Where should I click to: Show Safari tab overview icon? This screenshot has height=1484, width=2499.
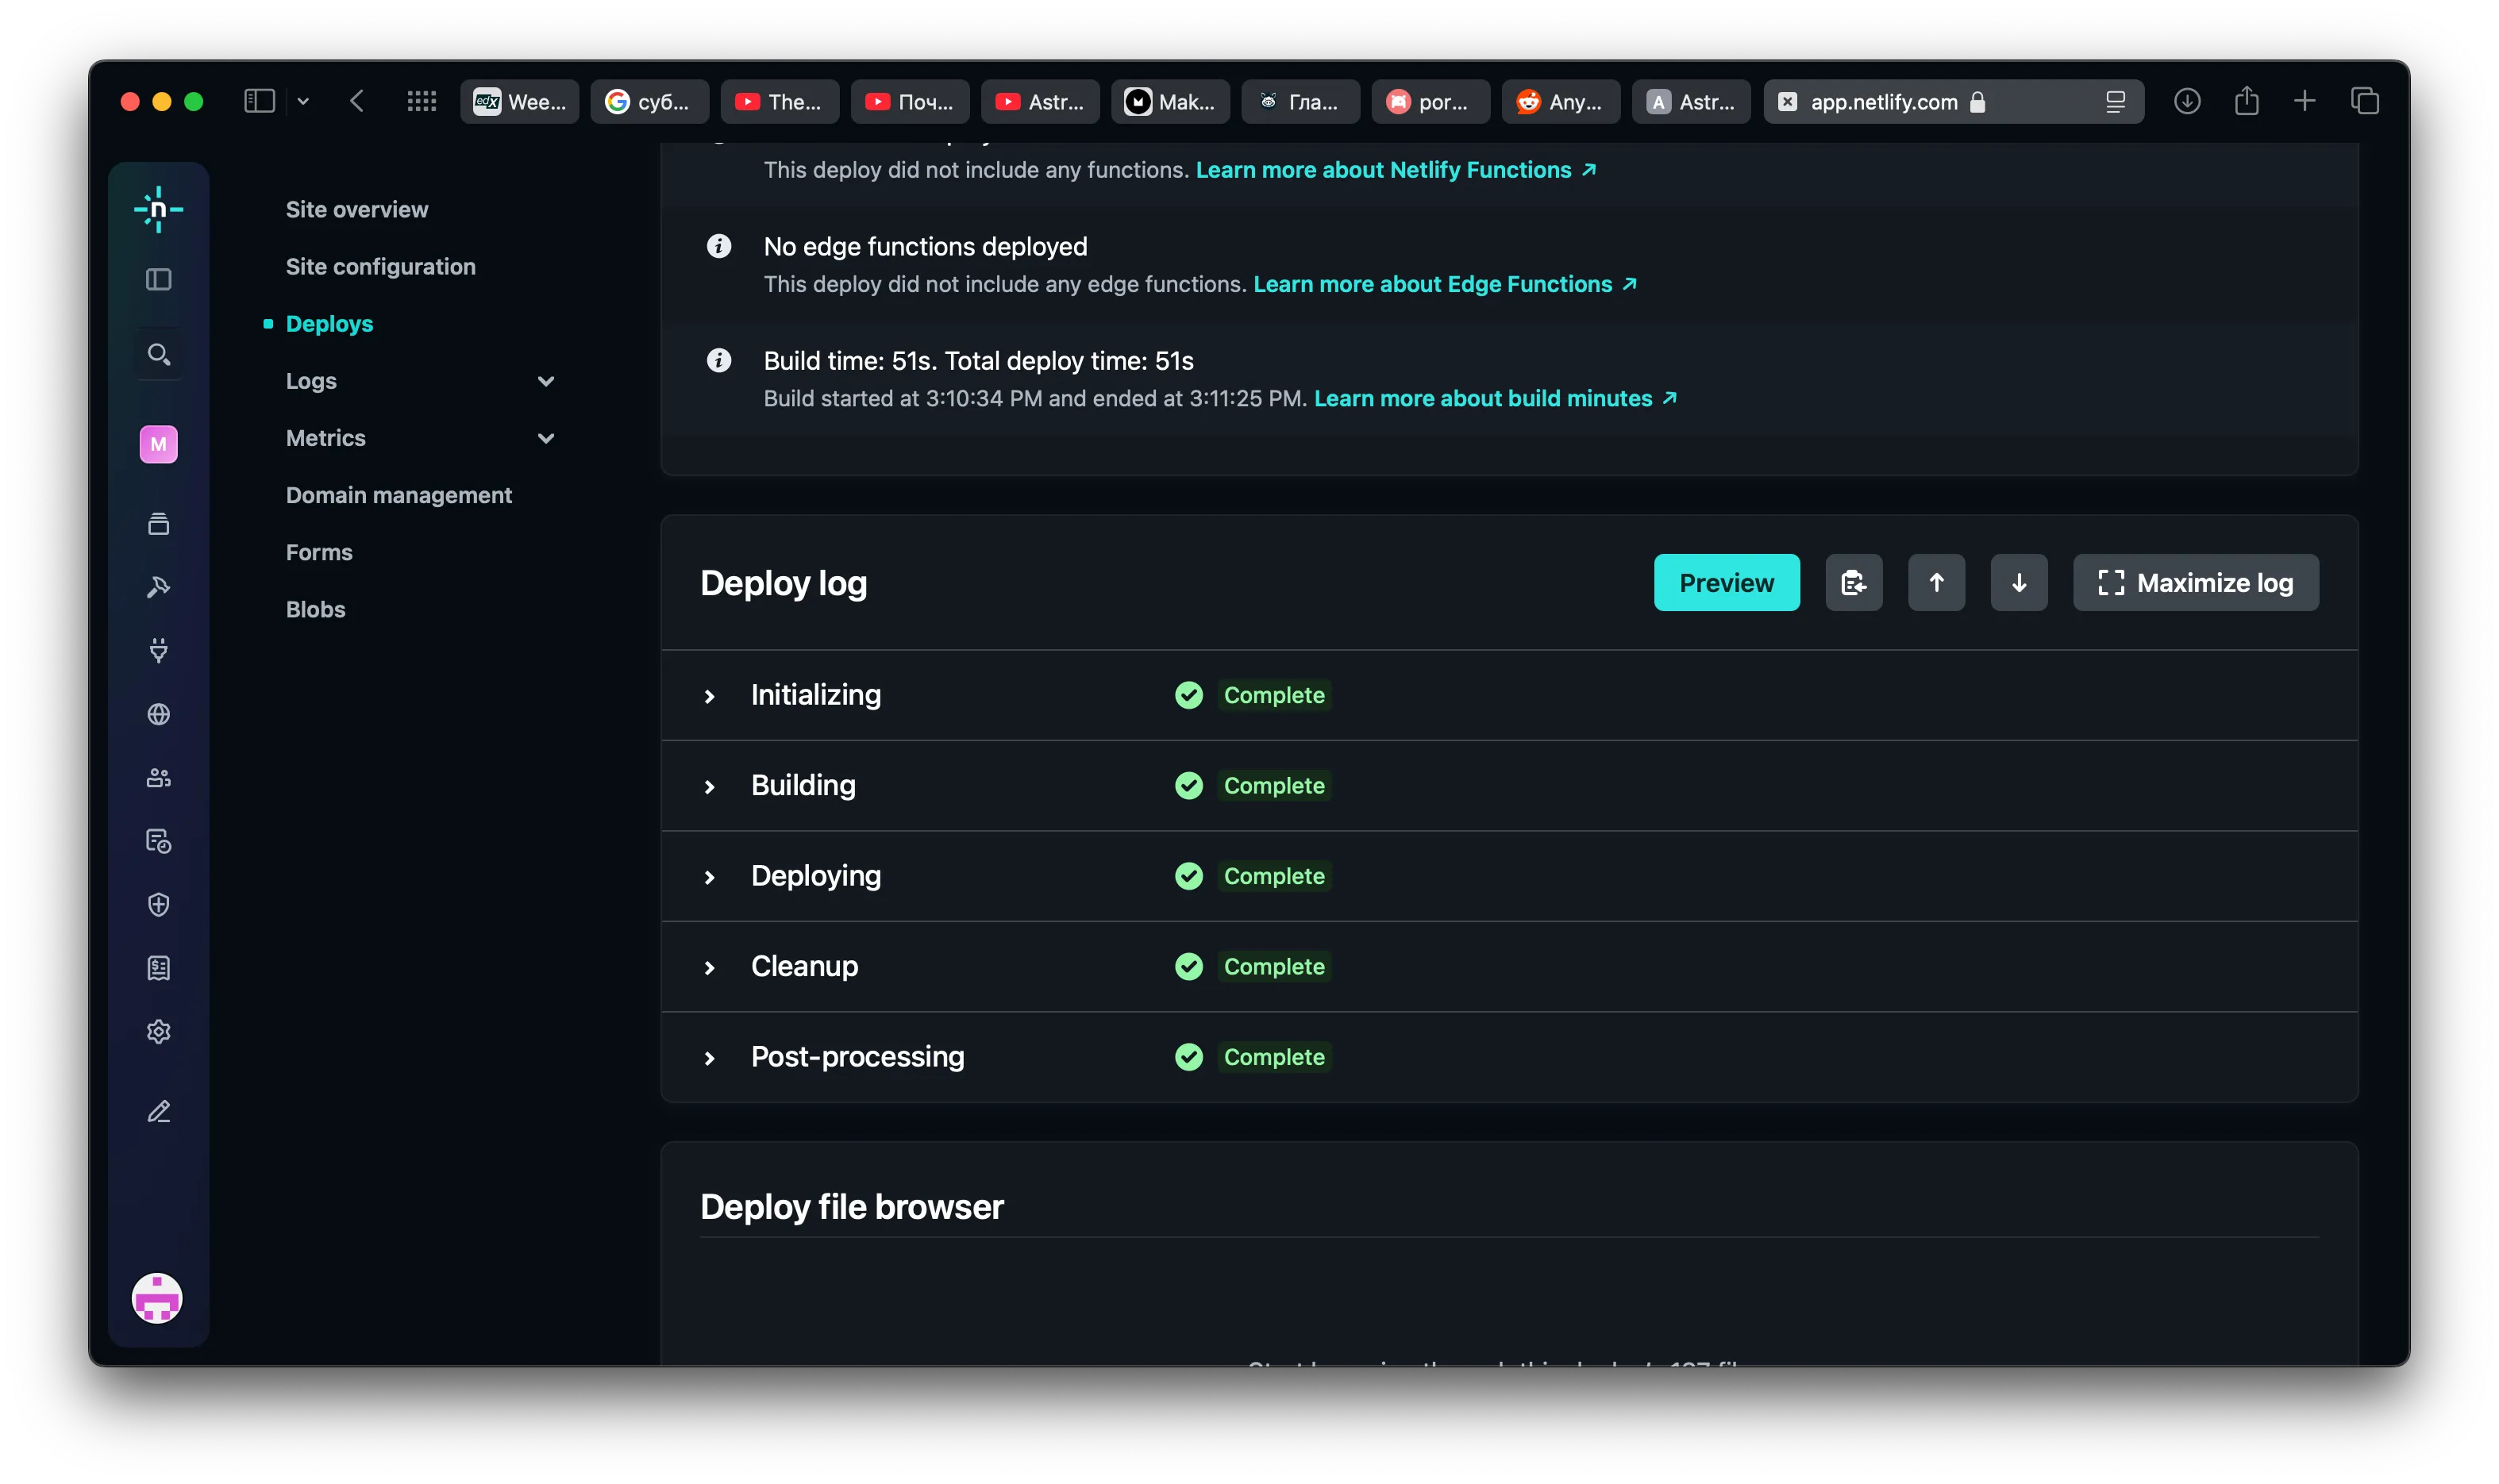(2364, 101)
